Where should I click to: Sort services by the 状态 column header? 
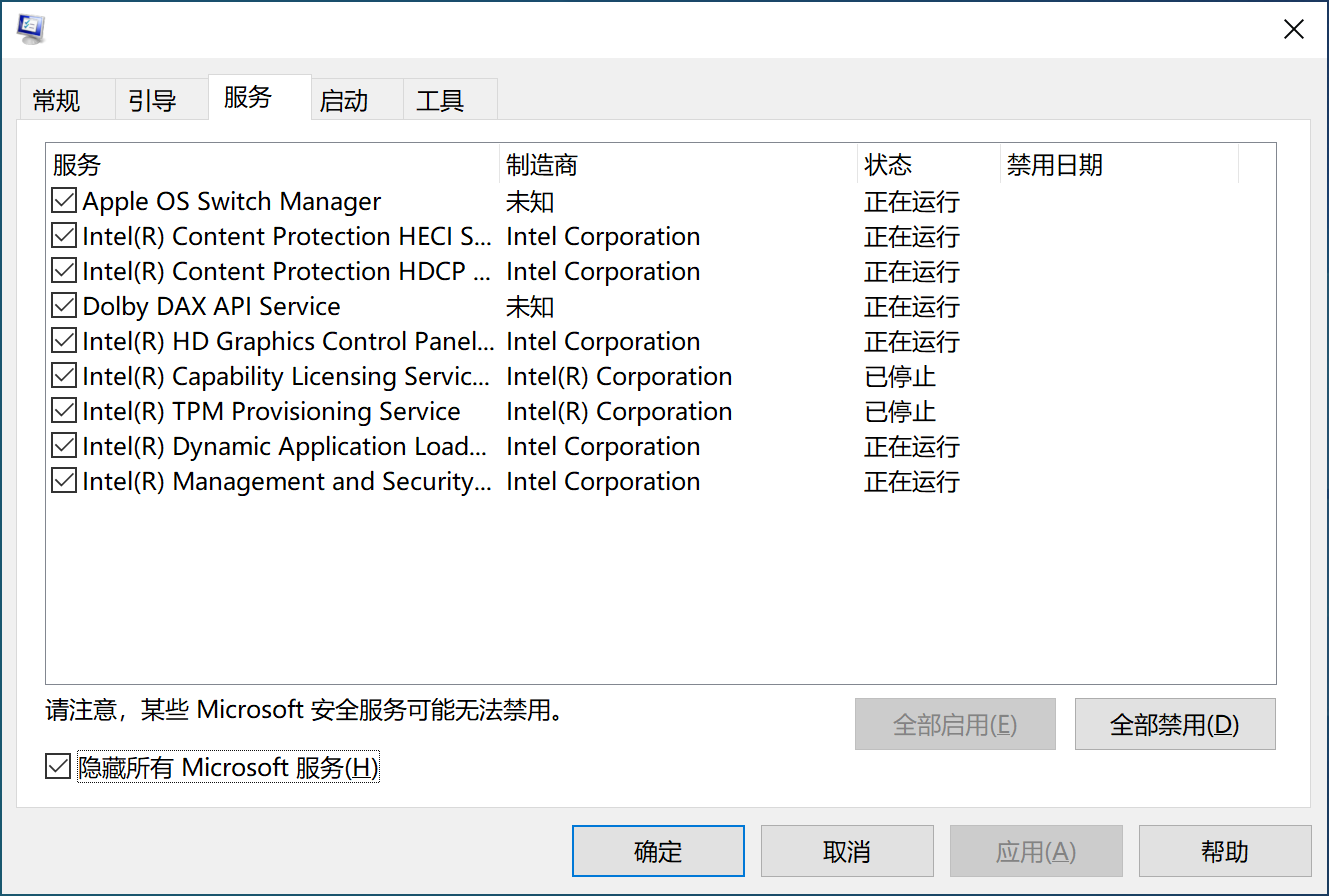(x=927, y=165)
